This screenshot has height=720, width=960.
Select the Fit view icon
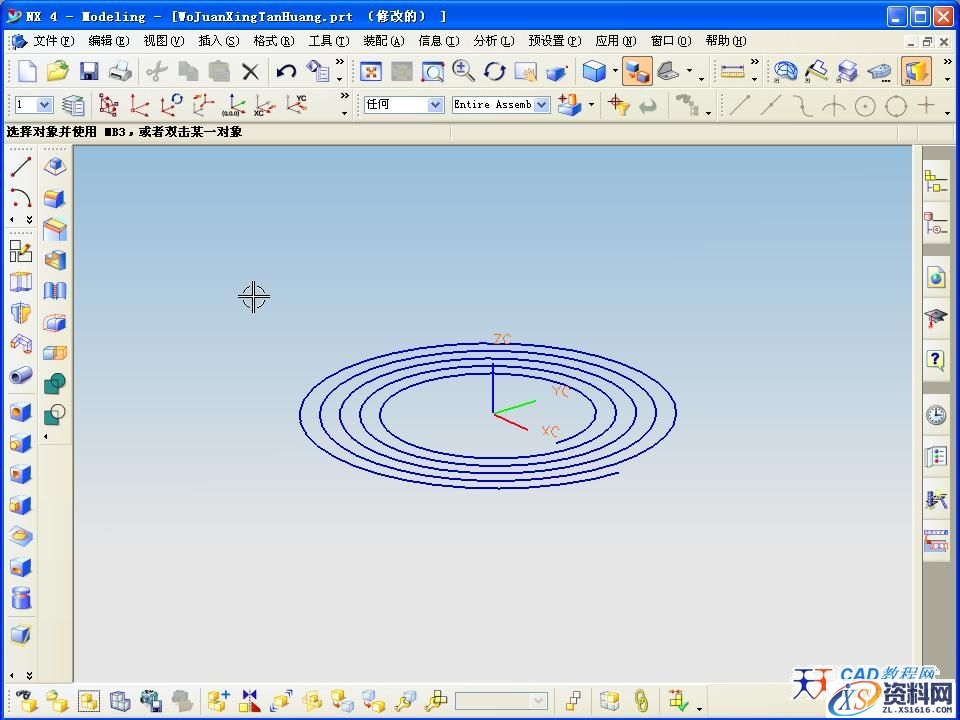coord(371,71)
